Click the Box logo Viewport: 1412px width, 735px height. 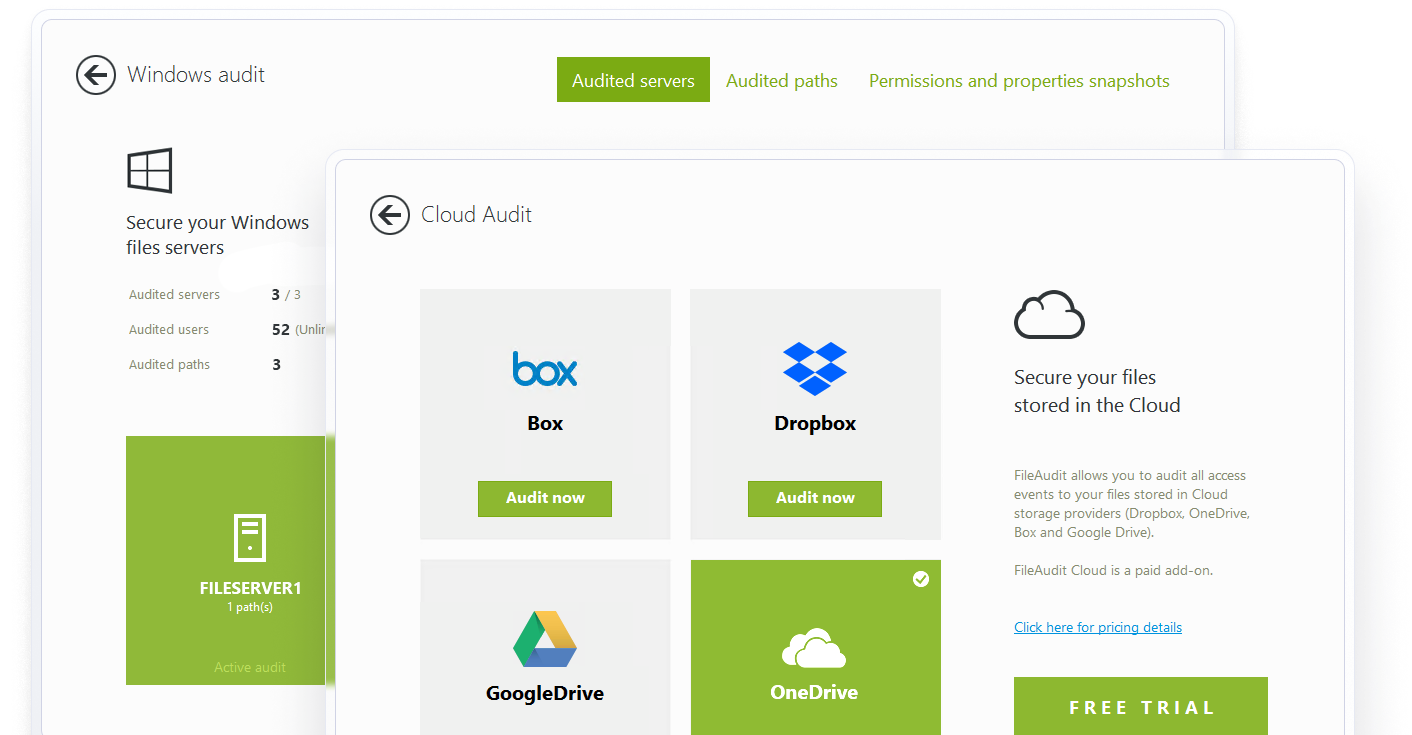(x=545, y=368)
